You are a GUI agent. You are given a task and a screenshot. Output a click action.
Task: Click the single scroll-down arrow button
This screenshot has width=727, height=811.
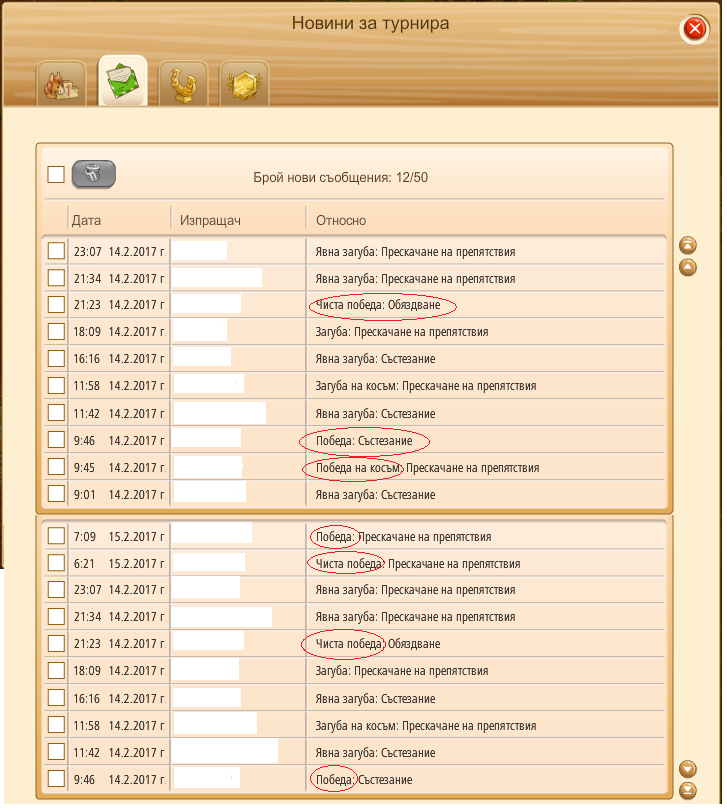click(688, 769)
